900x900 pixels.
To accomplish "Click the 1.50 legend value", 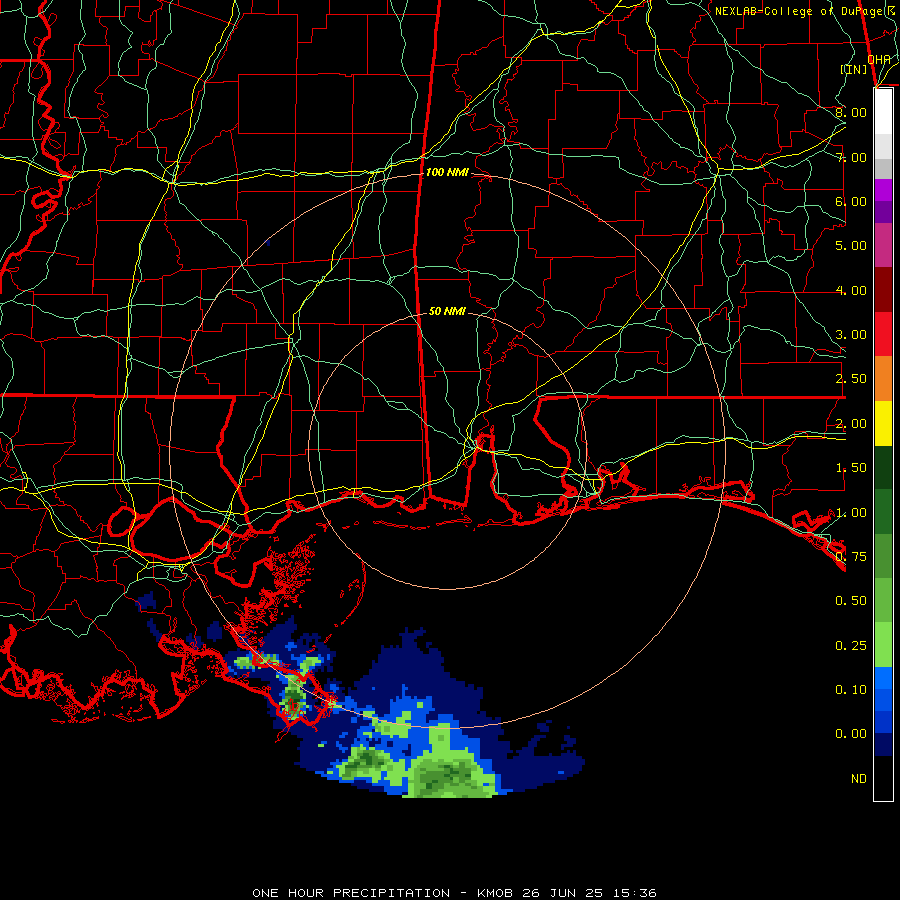I will 851,468.
